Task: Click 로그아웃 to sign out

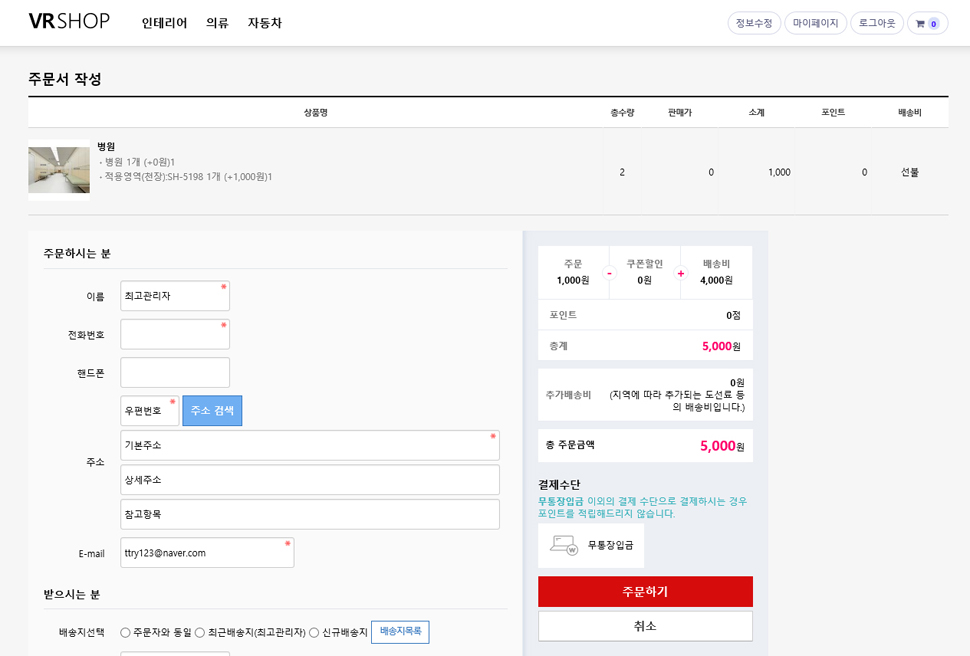Action: tap(876, 23)
